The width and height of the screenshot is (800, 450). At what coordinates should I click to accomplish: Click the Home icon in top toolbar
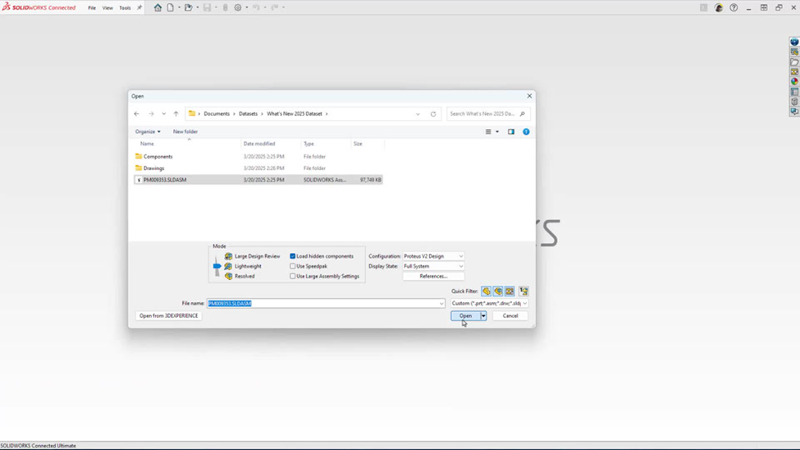(x=158, y=8)
